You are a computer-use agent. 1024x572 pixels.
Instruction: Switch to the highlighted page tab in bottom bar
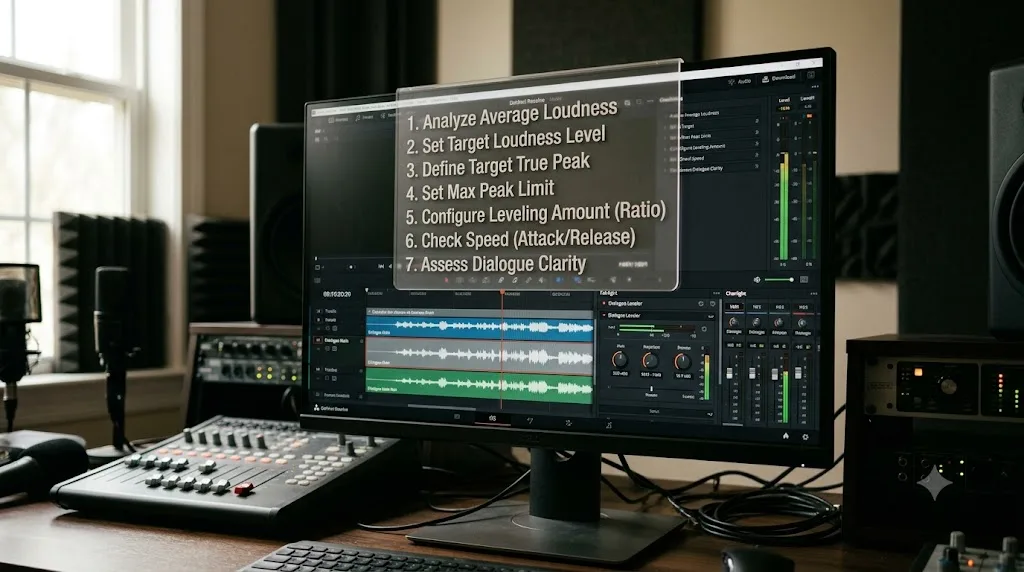click(x=492, y=419)
